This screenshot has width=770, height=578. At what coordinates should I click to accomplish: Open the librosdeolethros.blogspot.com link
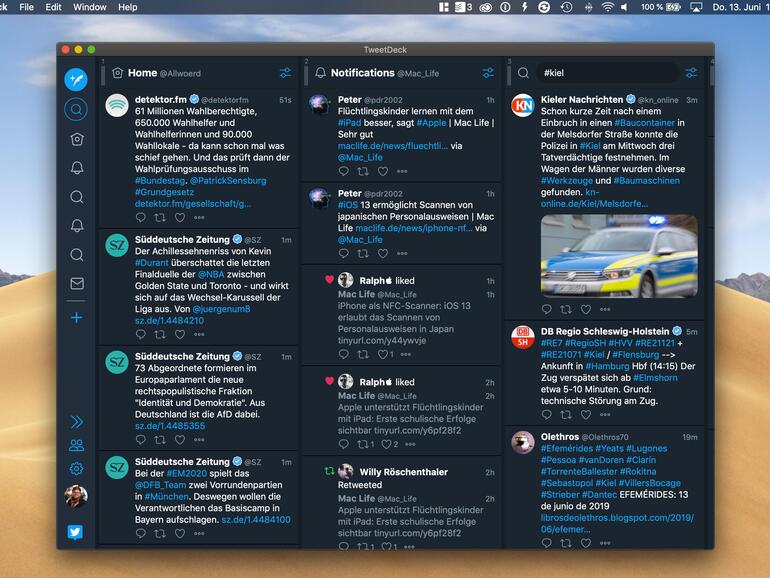(617, 523)
